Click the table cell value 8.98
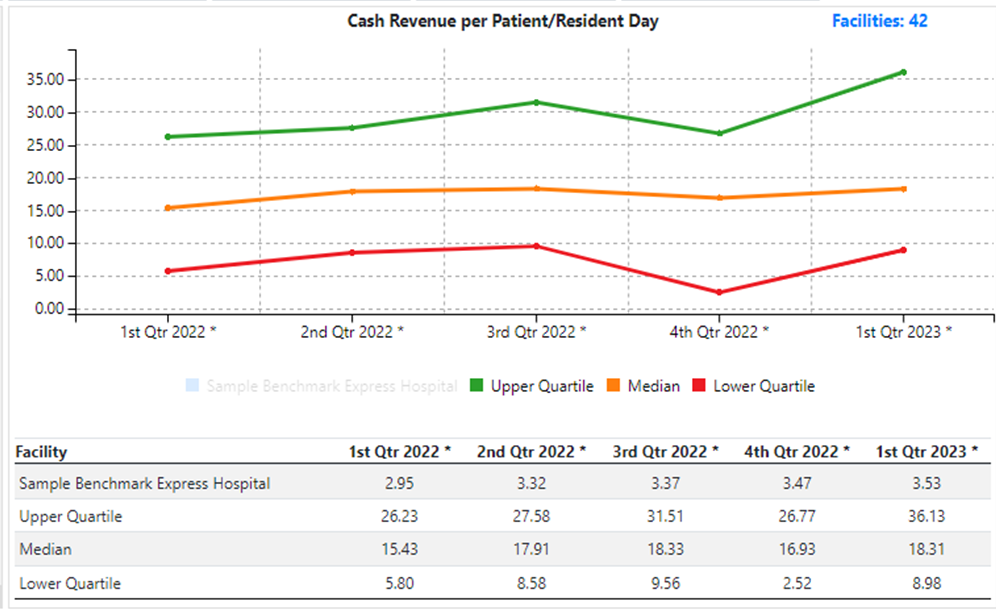Viewport: 996px width, 613px height. point(927,583)
